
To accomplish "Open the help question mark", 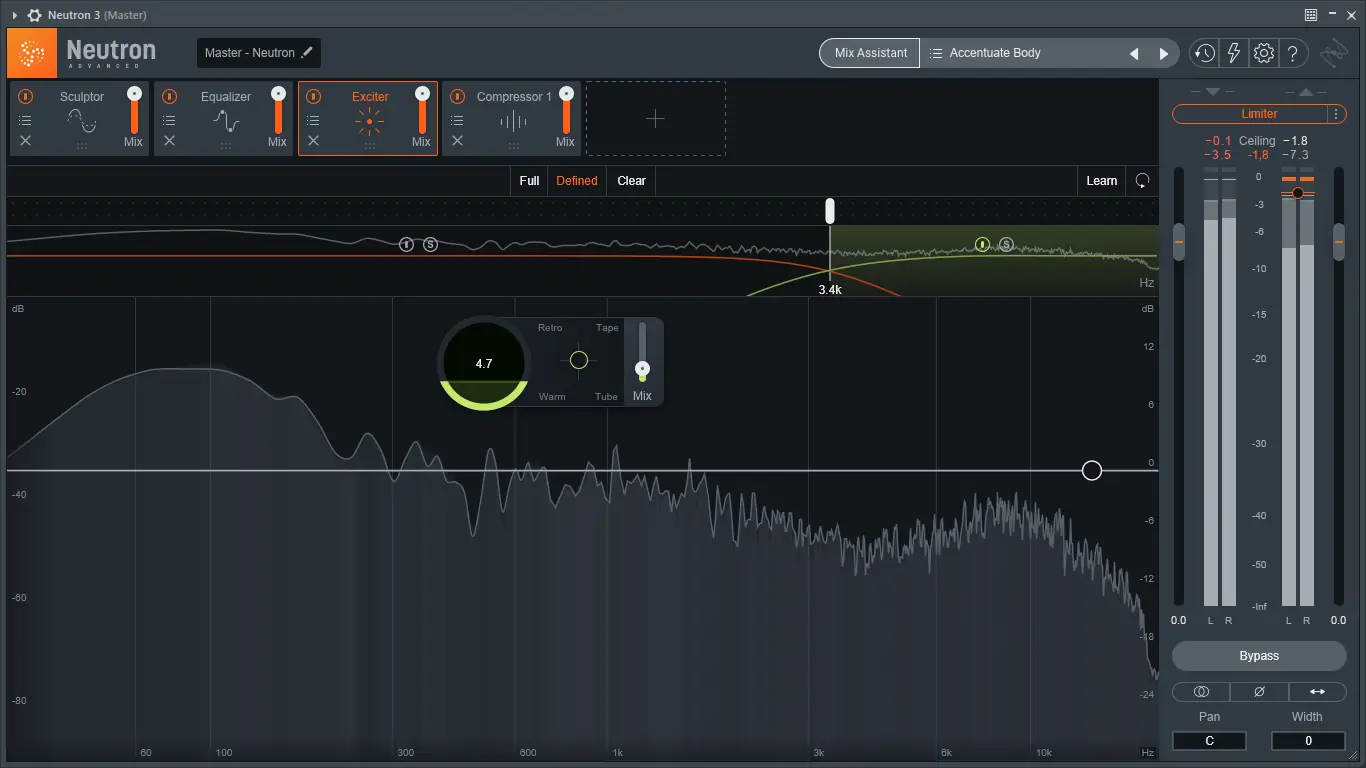I will pyautogui.click(x=1293, y=53).
